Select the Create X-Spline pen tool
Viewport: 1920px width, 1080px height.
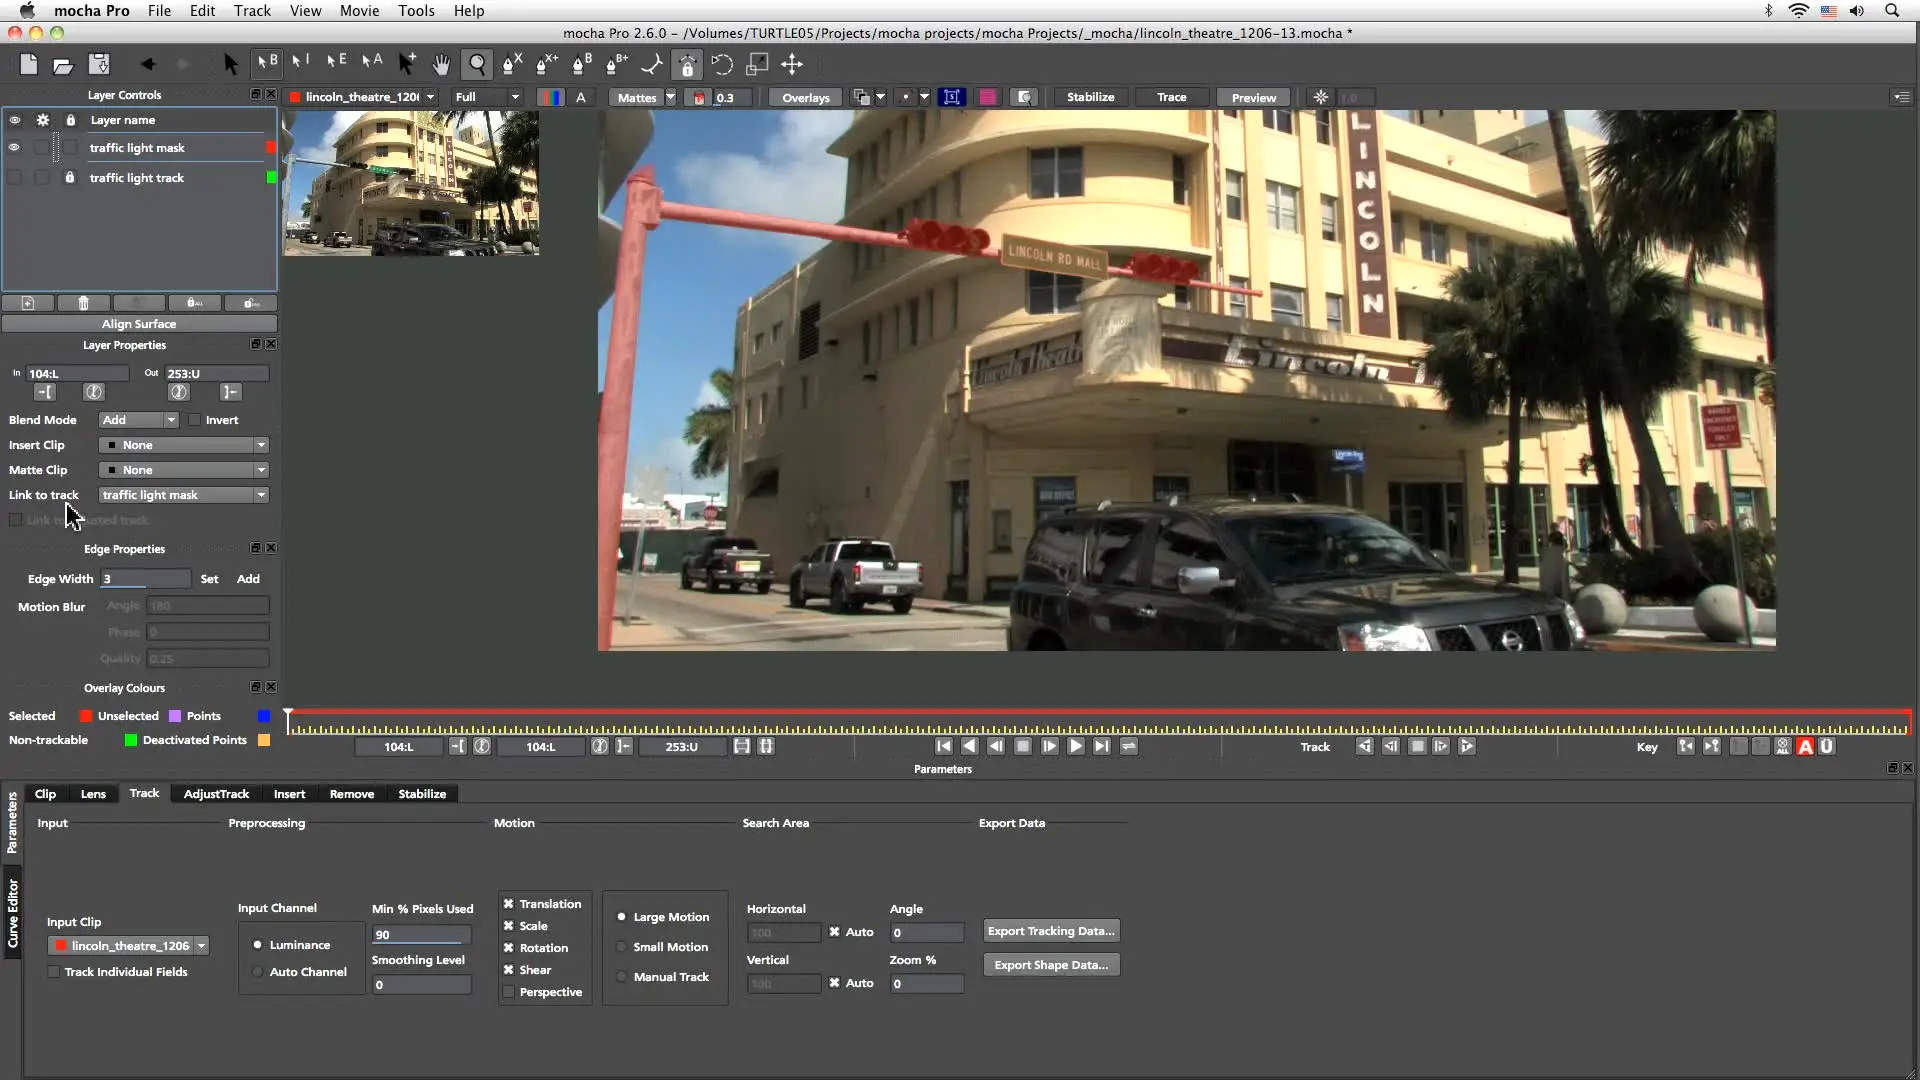(x=512, y=65)
